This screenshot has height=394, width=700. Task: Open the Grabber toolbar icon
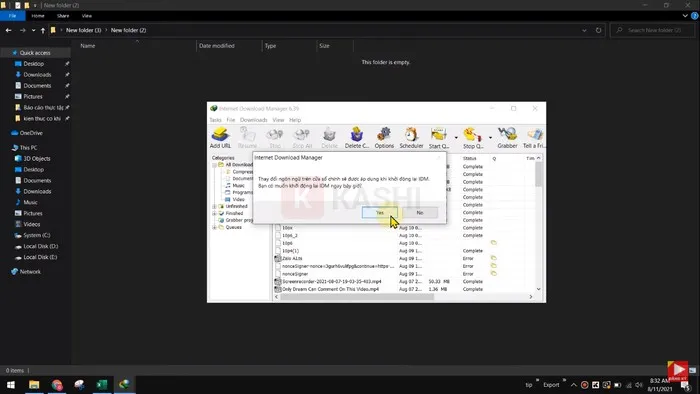point(507,137)
